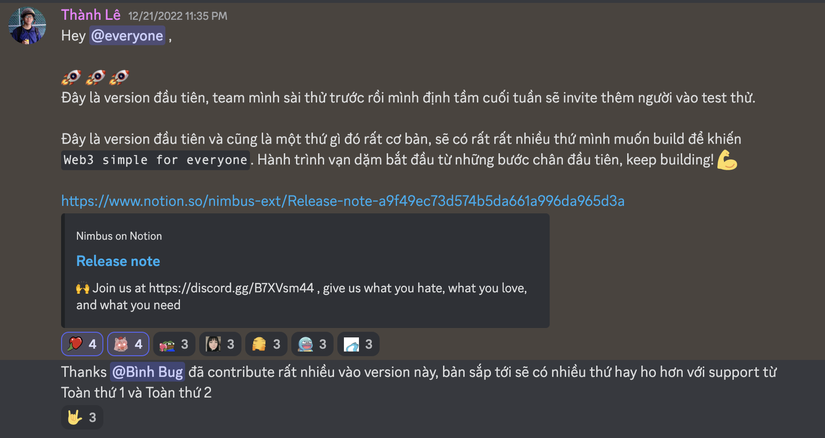Toggle the heart rose reaction
Image resolution: width=825 pixels, height=438 pixels.
(x=82, y=344)
